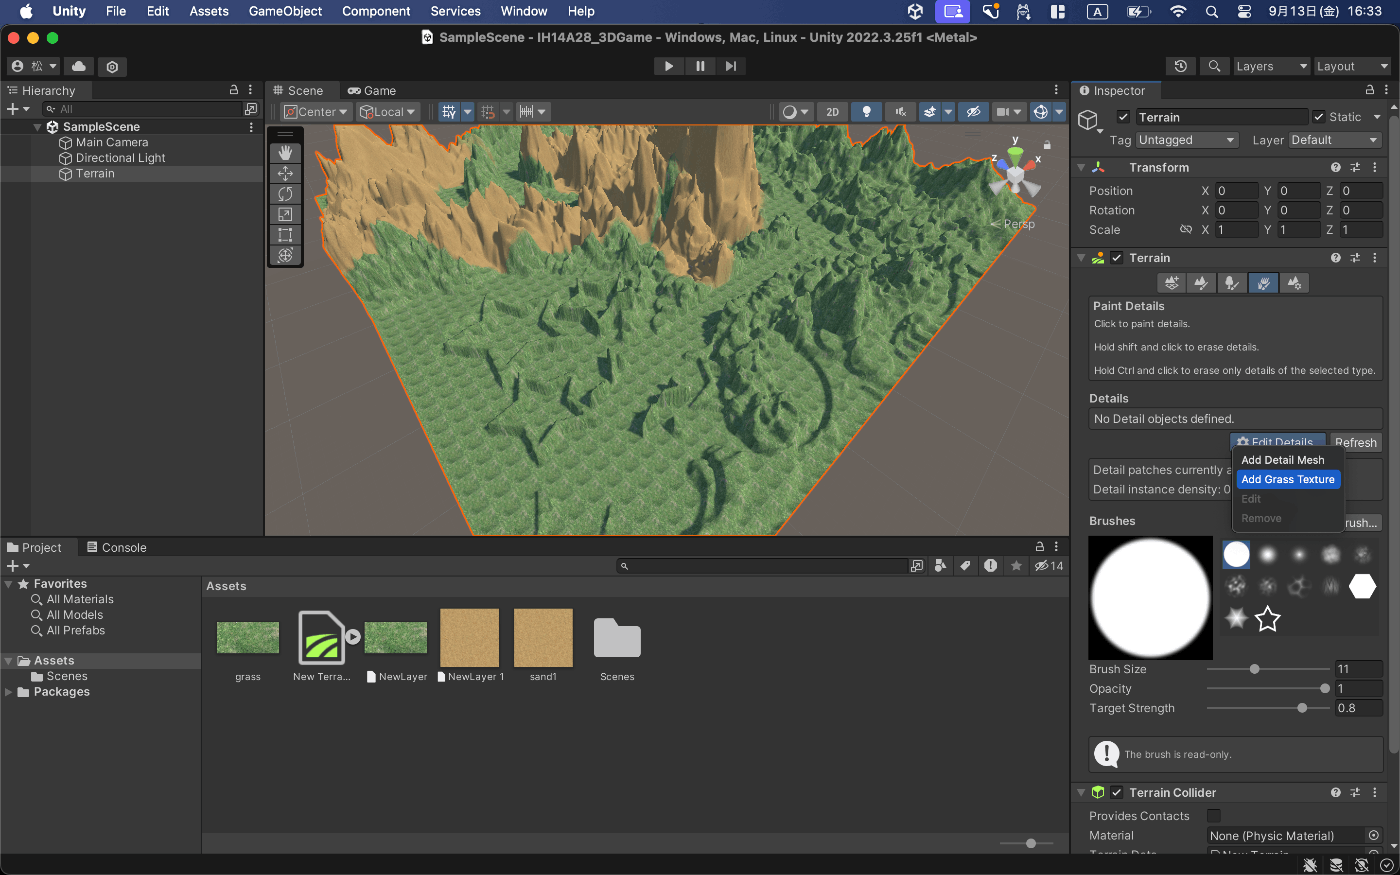Open Unity Version Control cloud icon
This screenshot has width=1400, height=875.
click(79, 66)
